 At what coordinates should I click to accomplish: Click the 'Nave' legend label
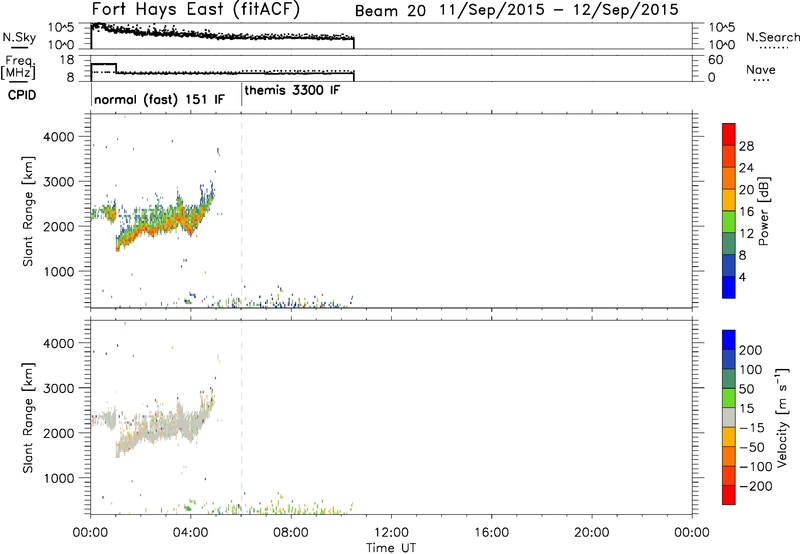point(761,69)
